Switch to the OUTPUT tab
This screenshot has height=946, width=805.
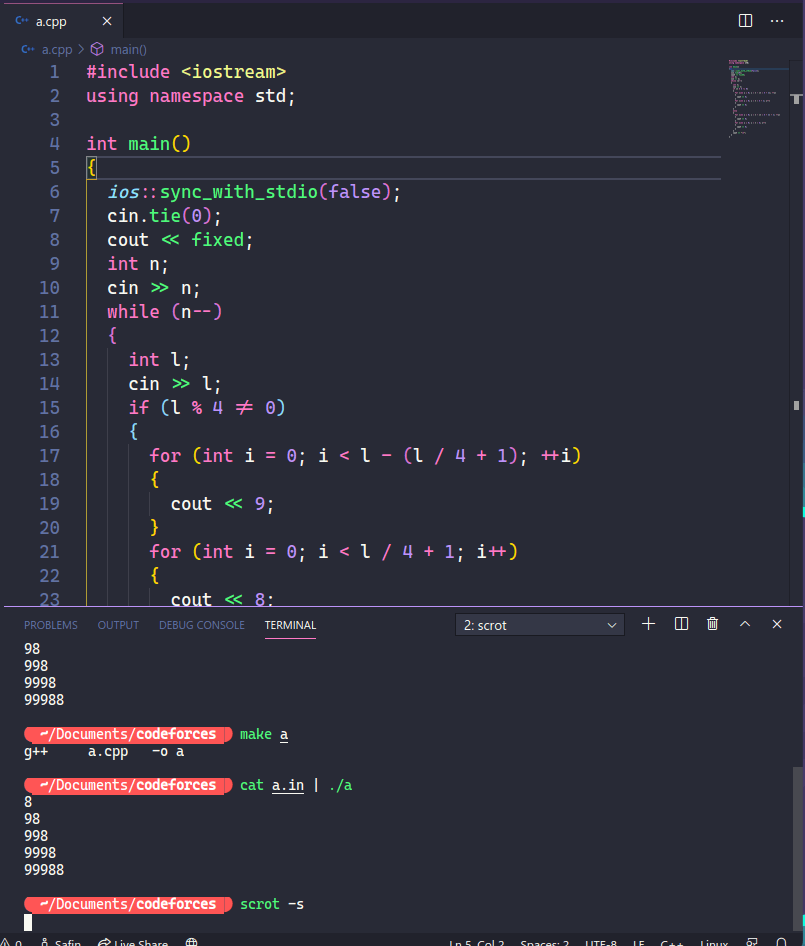pyautogui.click(x=118, y=625)
